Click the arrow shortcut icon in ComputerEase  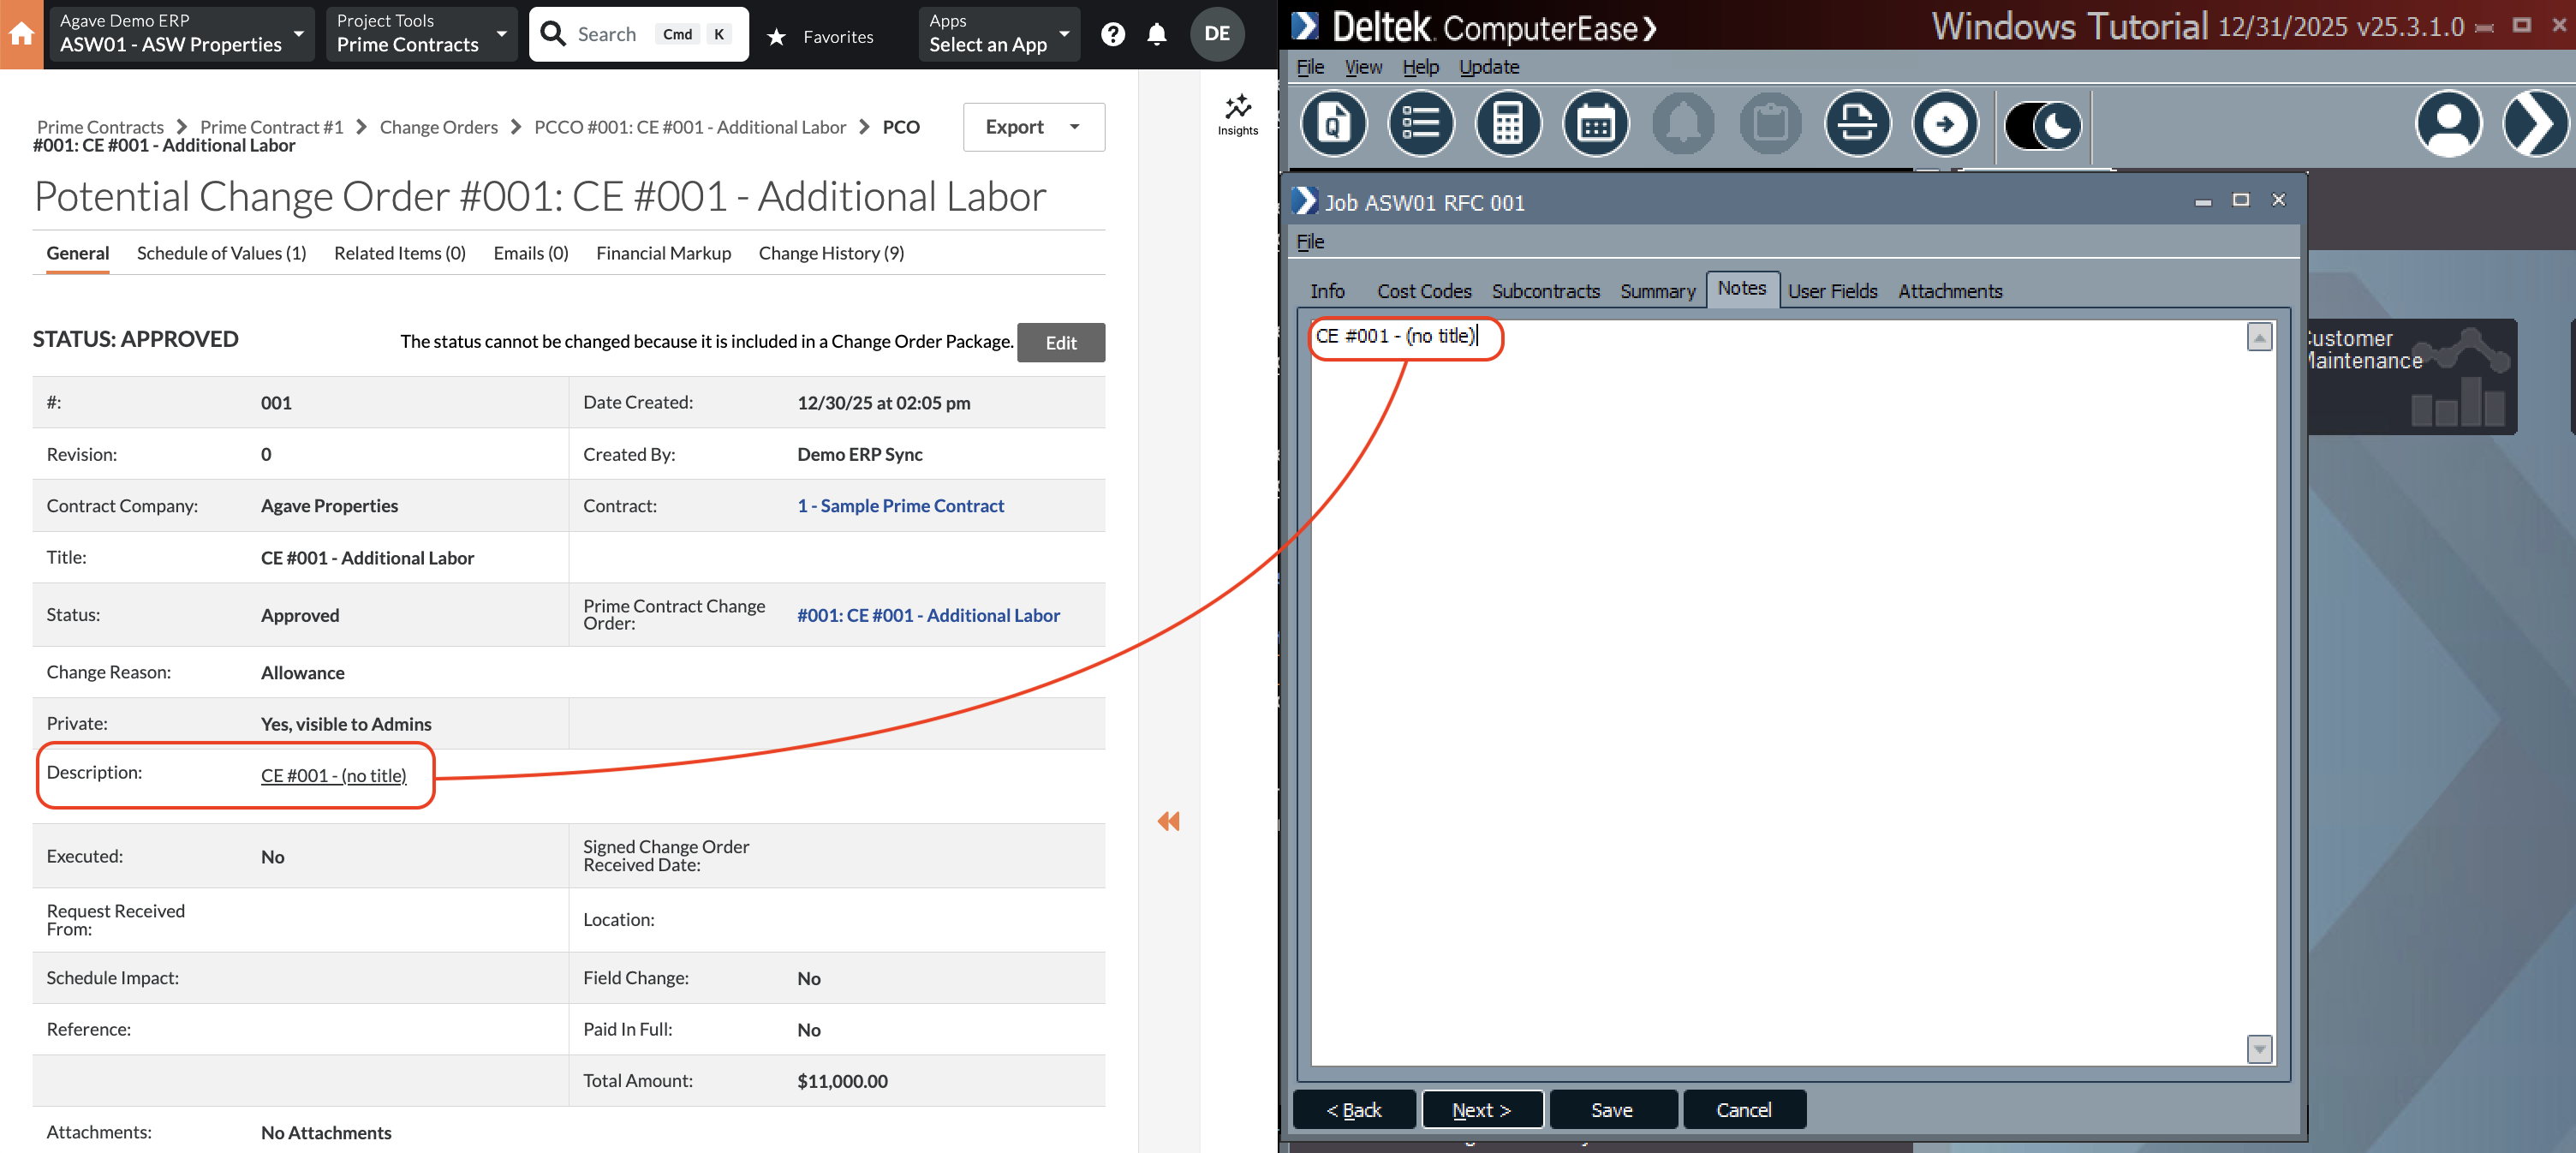(x=1945, y=123)
